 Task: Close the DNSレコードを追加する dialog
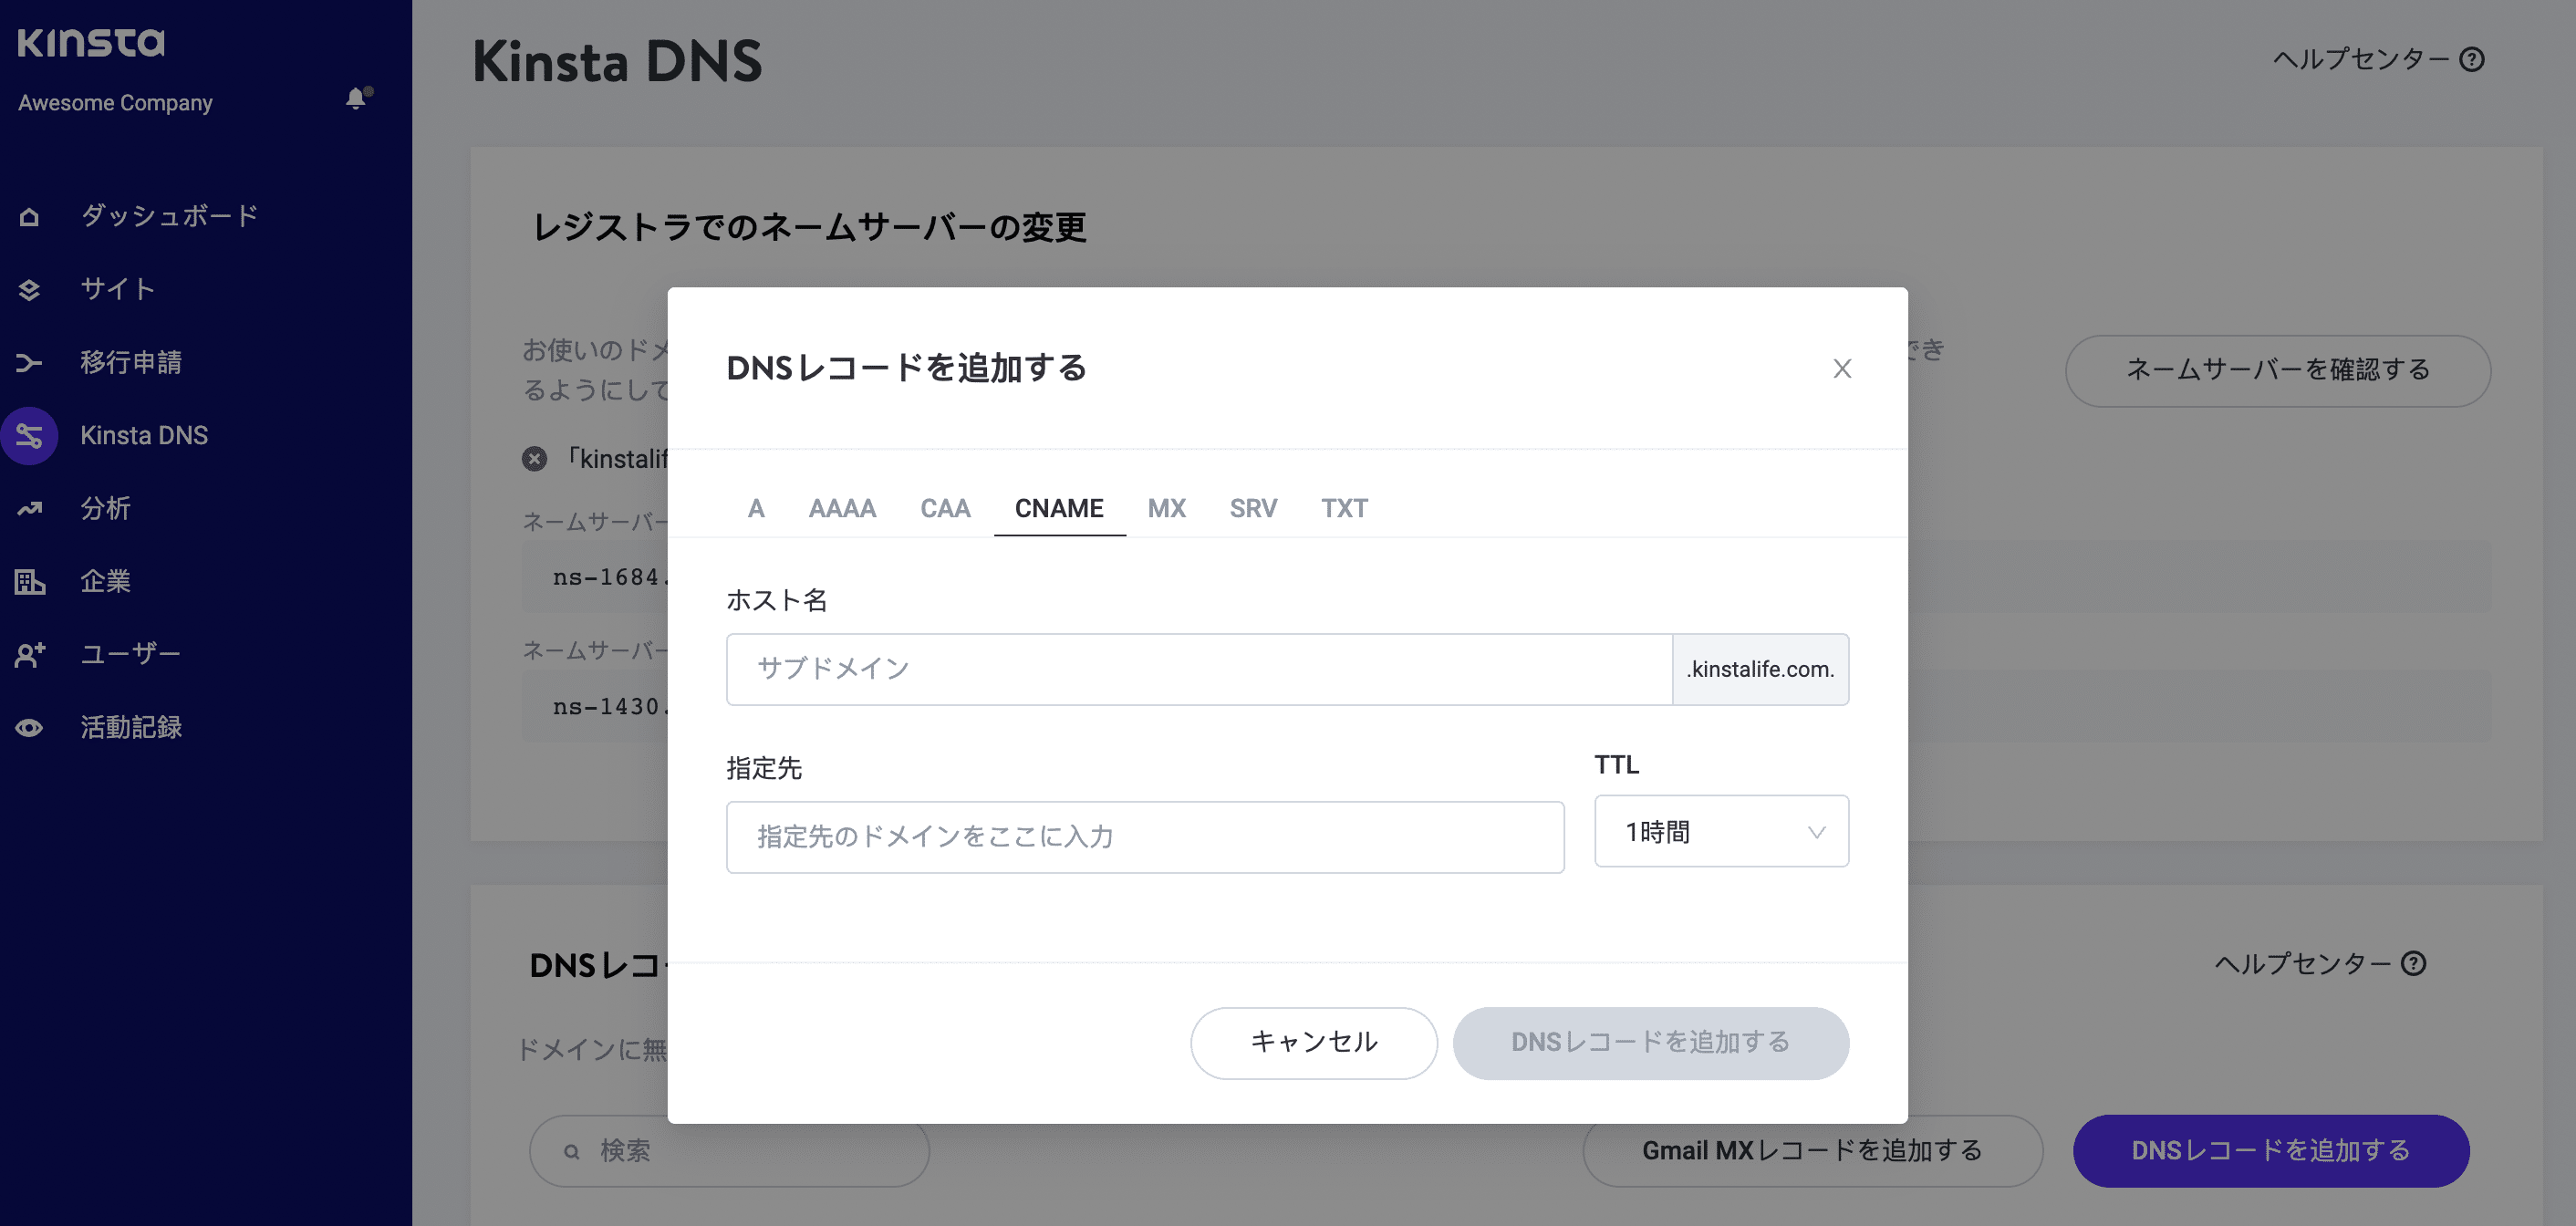1843,368
